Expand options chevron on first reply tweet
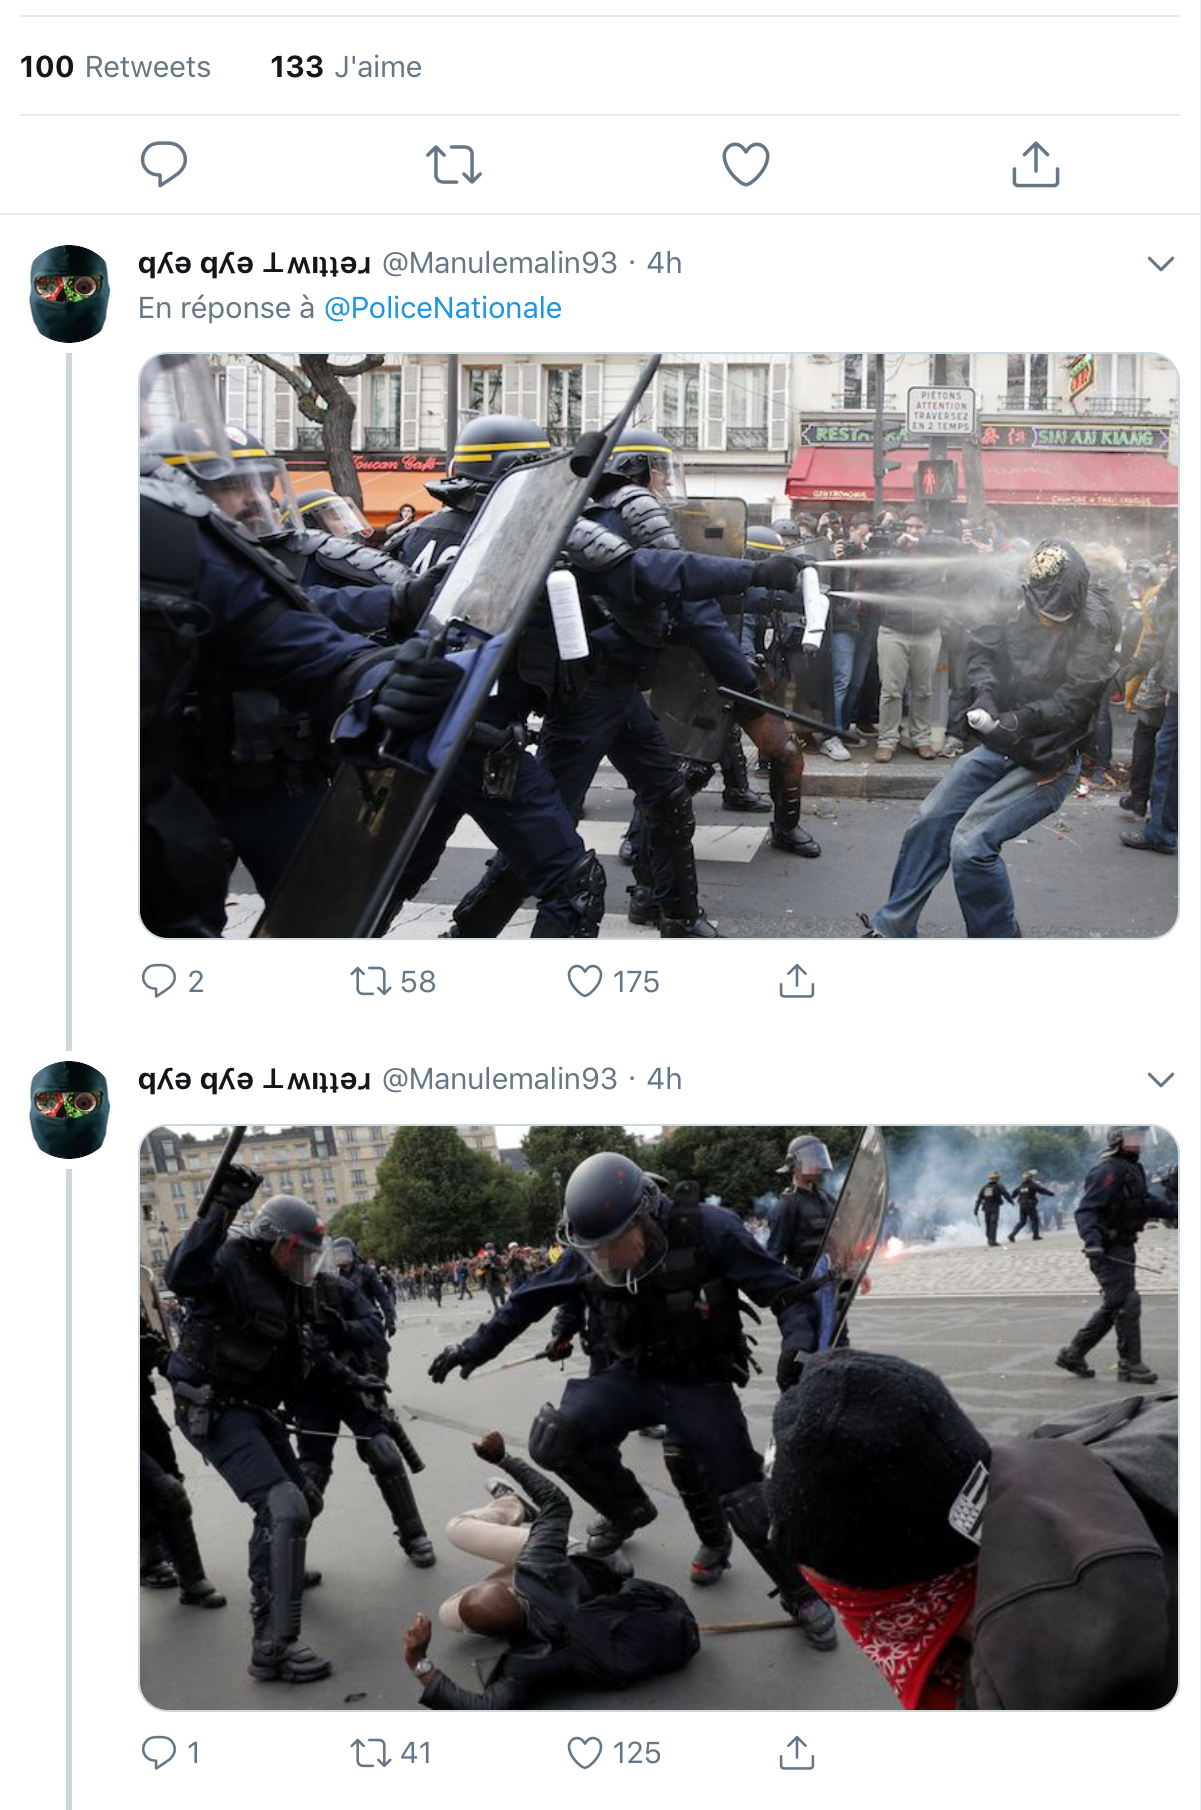1201x1810 pixels. tap(1160, 264)
